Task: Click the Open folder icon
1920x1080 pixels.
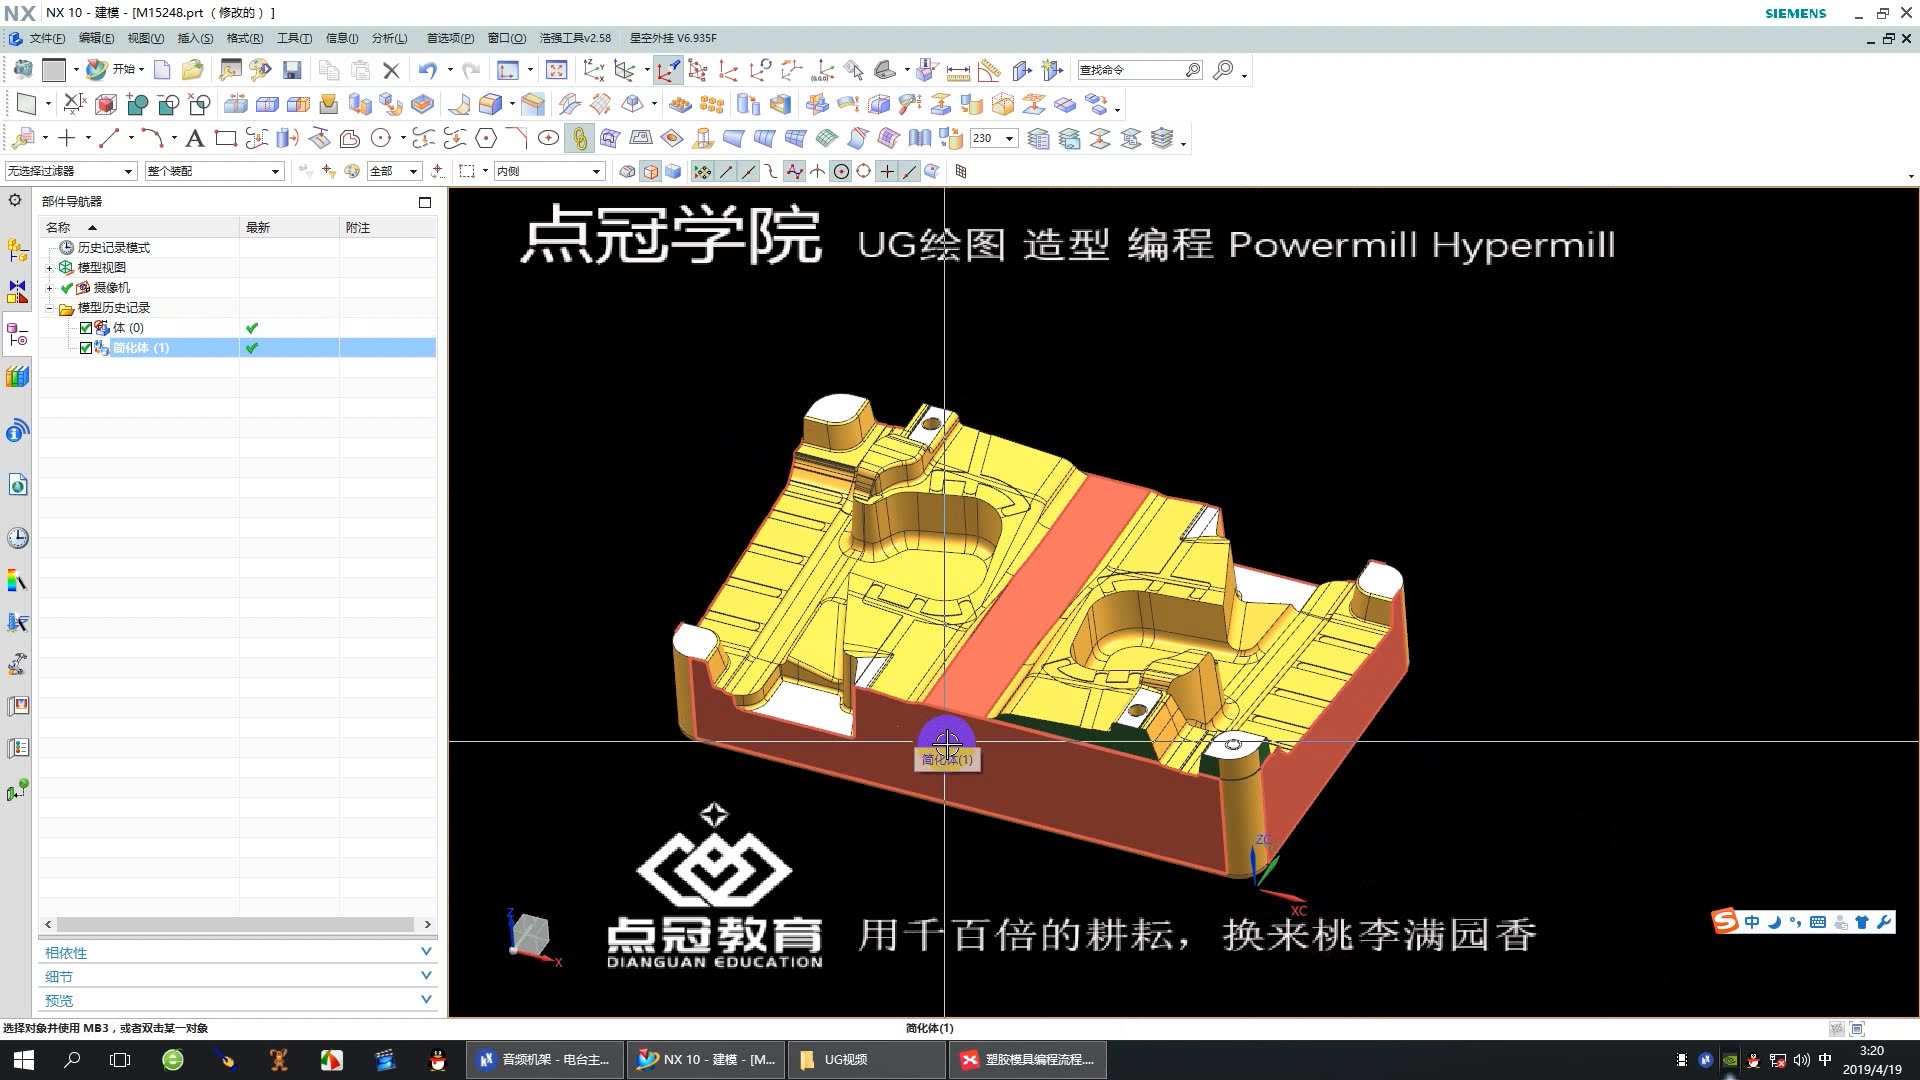Action: tap(192, 70)
